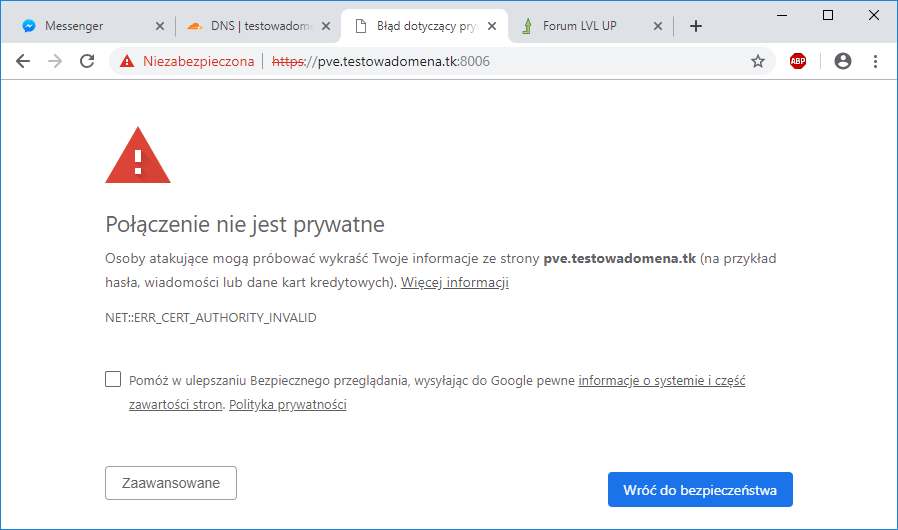
Task: Click the browser back arrow
Action: tap(23, 61)
